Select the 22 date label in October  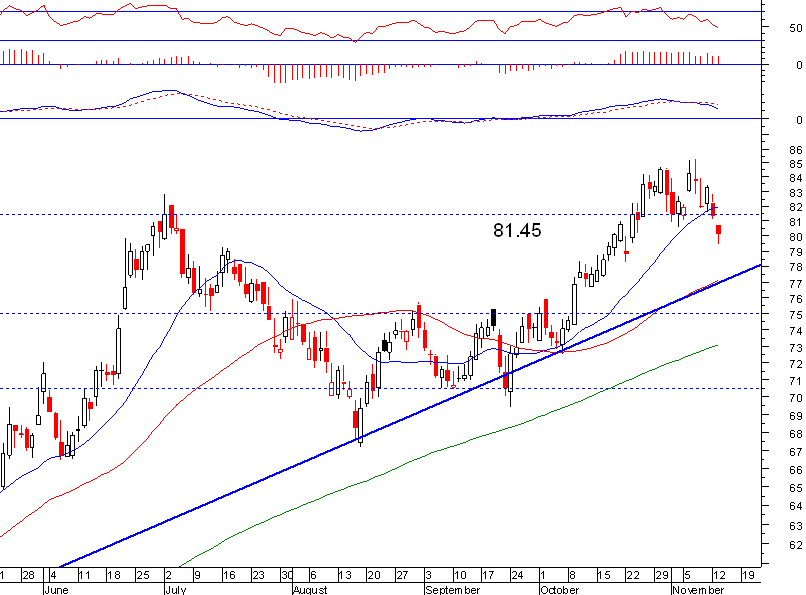[x=632, y=575]
